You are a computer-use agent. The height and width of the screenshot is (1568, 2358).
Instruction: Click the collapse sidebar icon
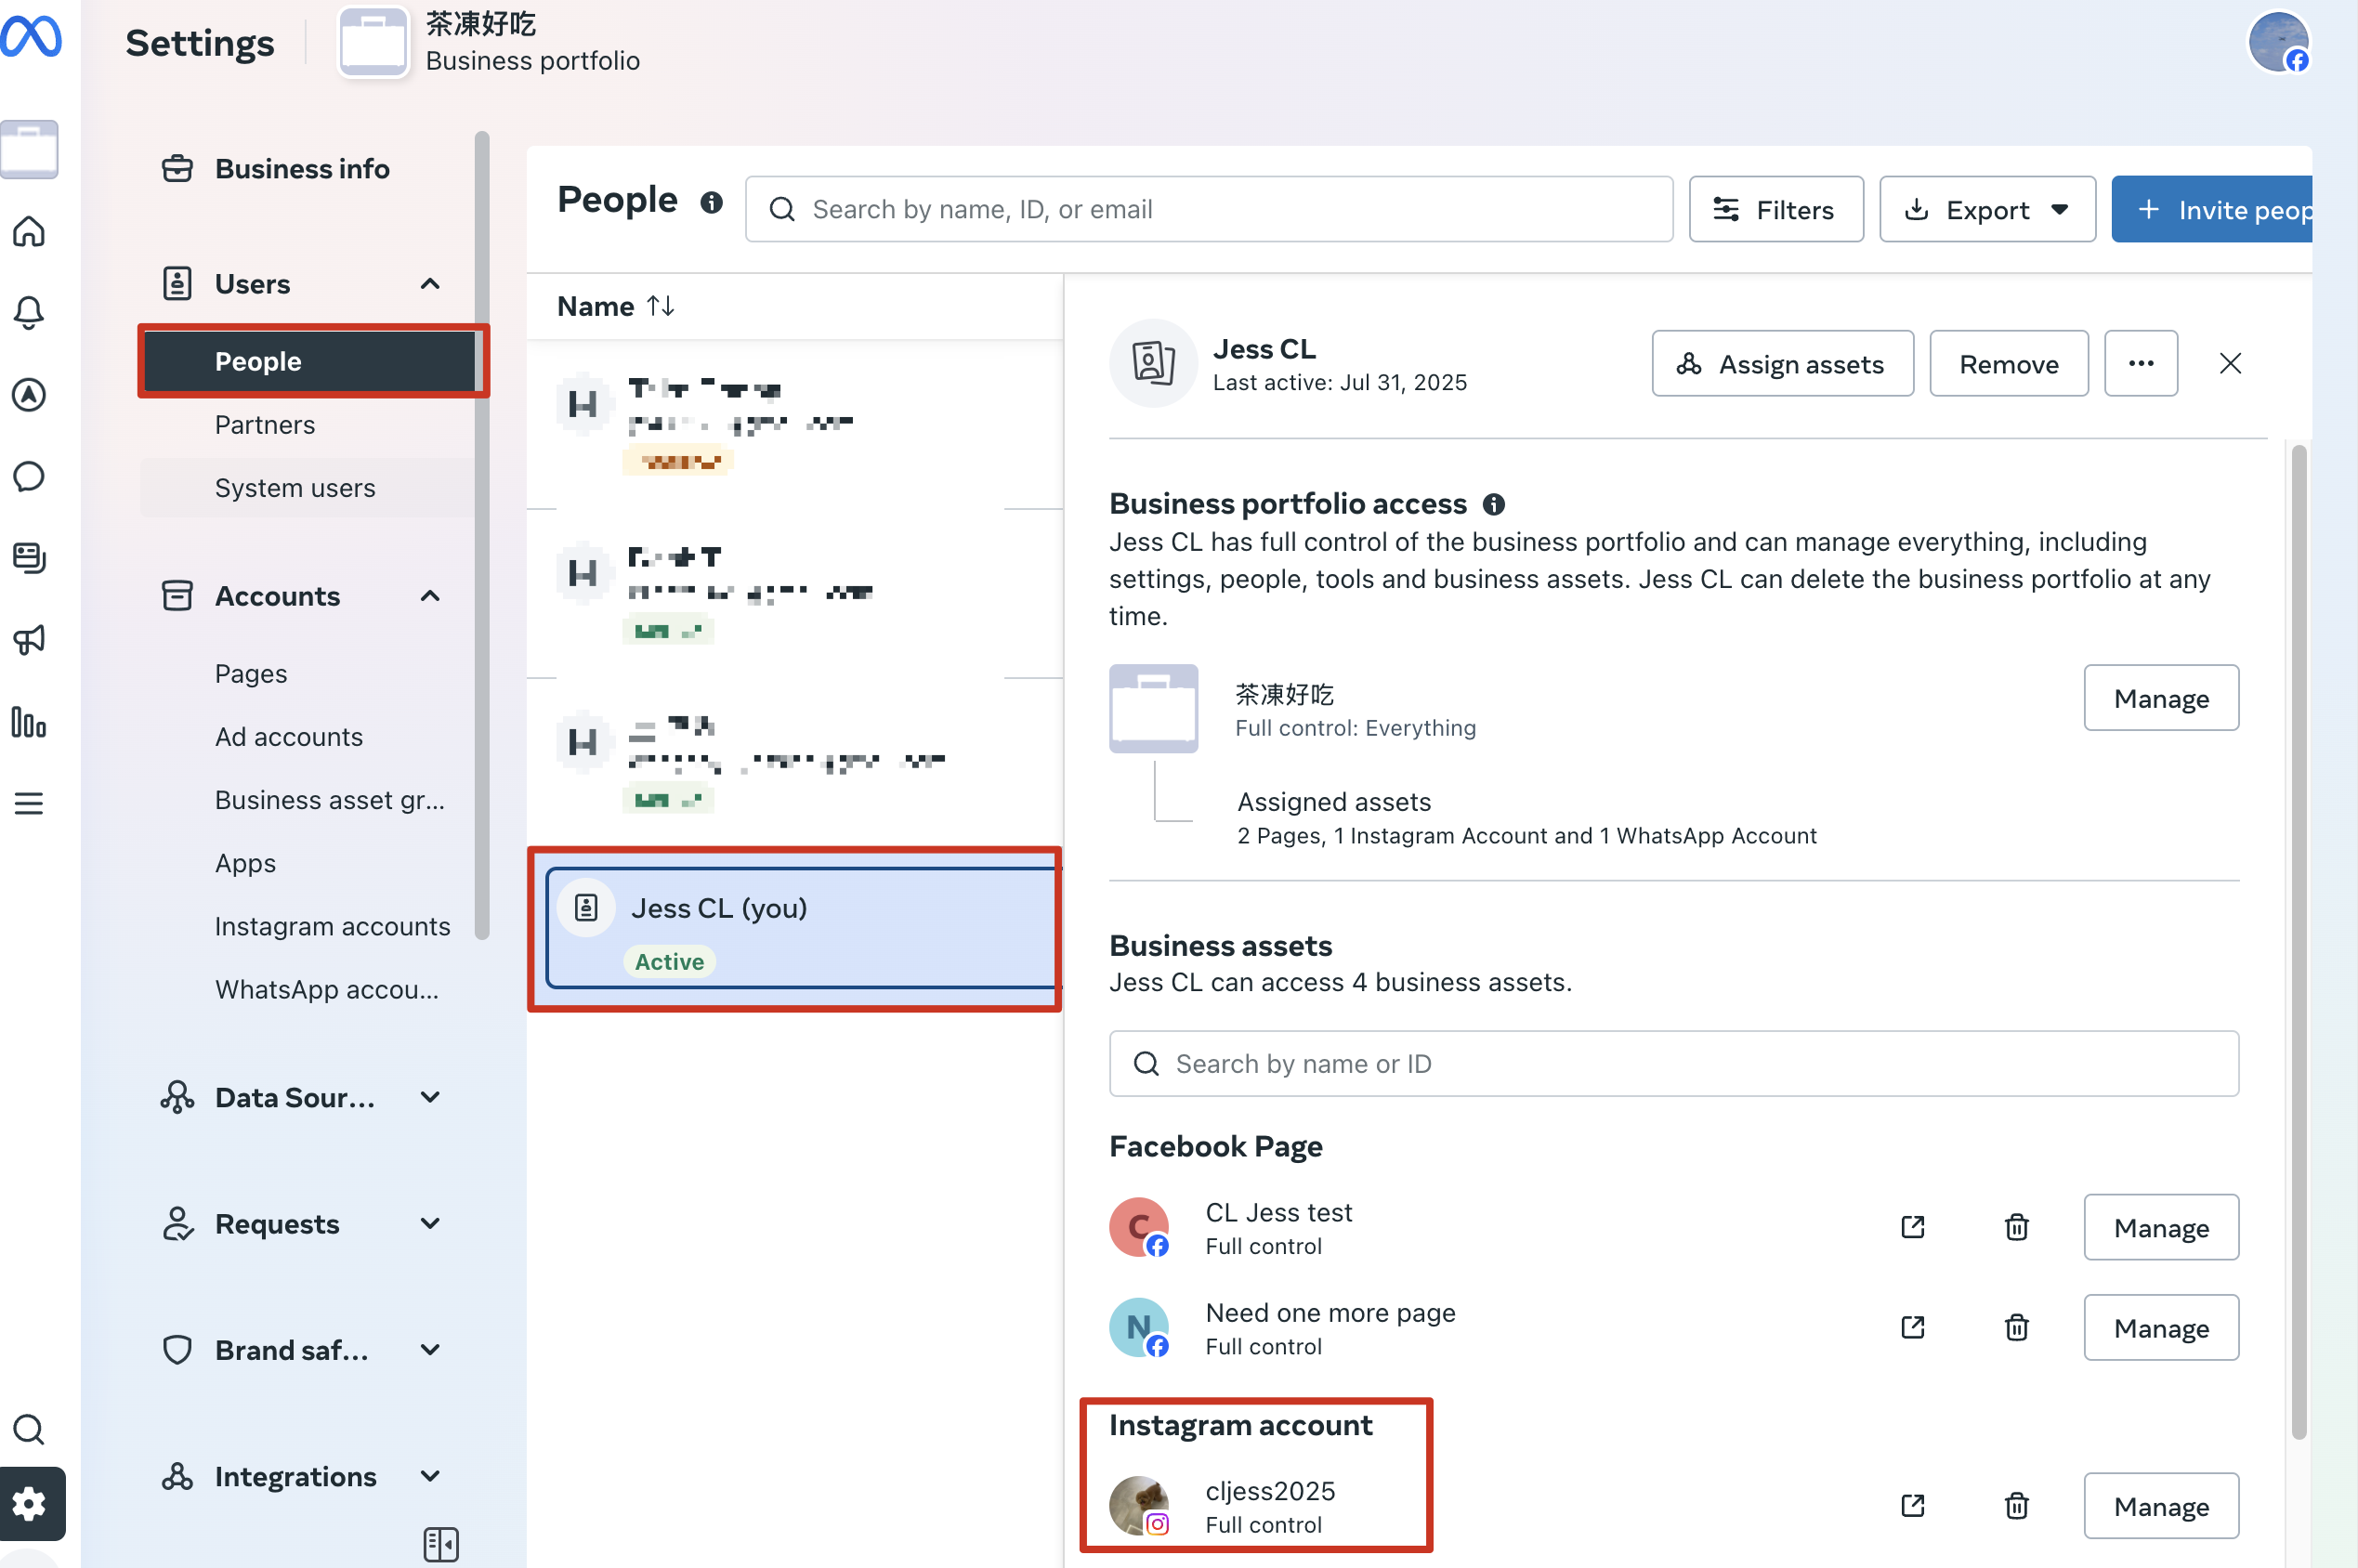click(x=441, y=1544)
